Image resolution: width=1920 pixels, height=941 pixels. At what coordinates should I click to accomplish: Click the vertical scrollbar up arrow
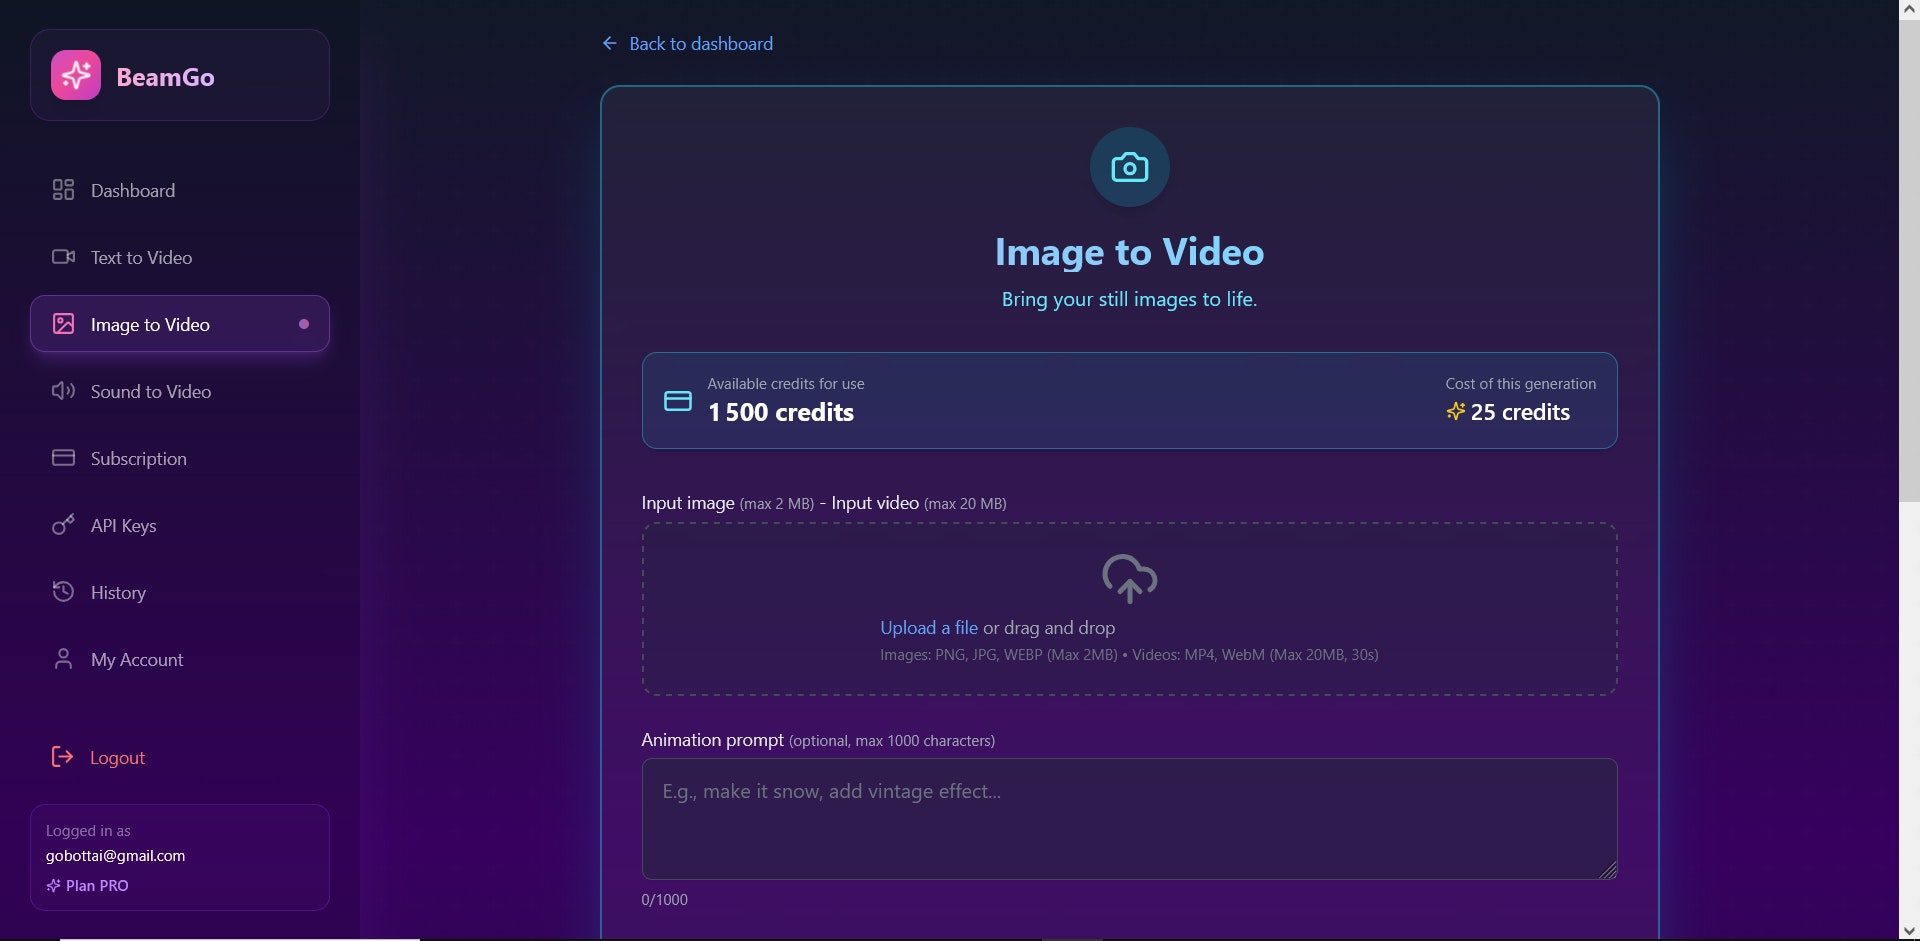click(x=1910, y=10)
